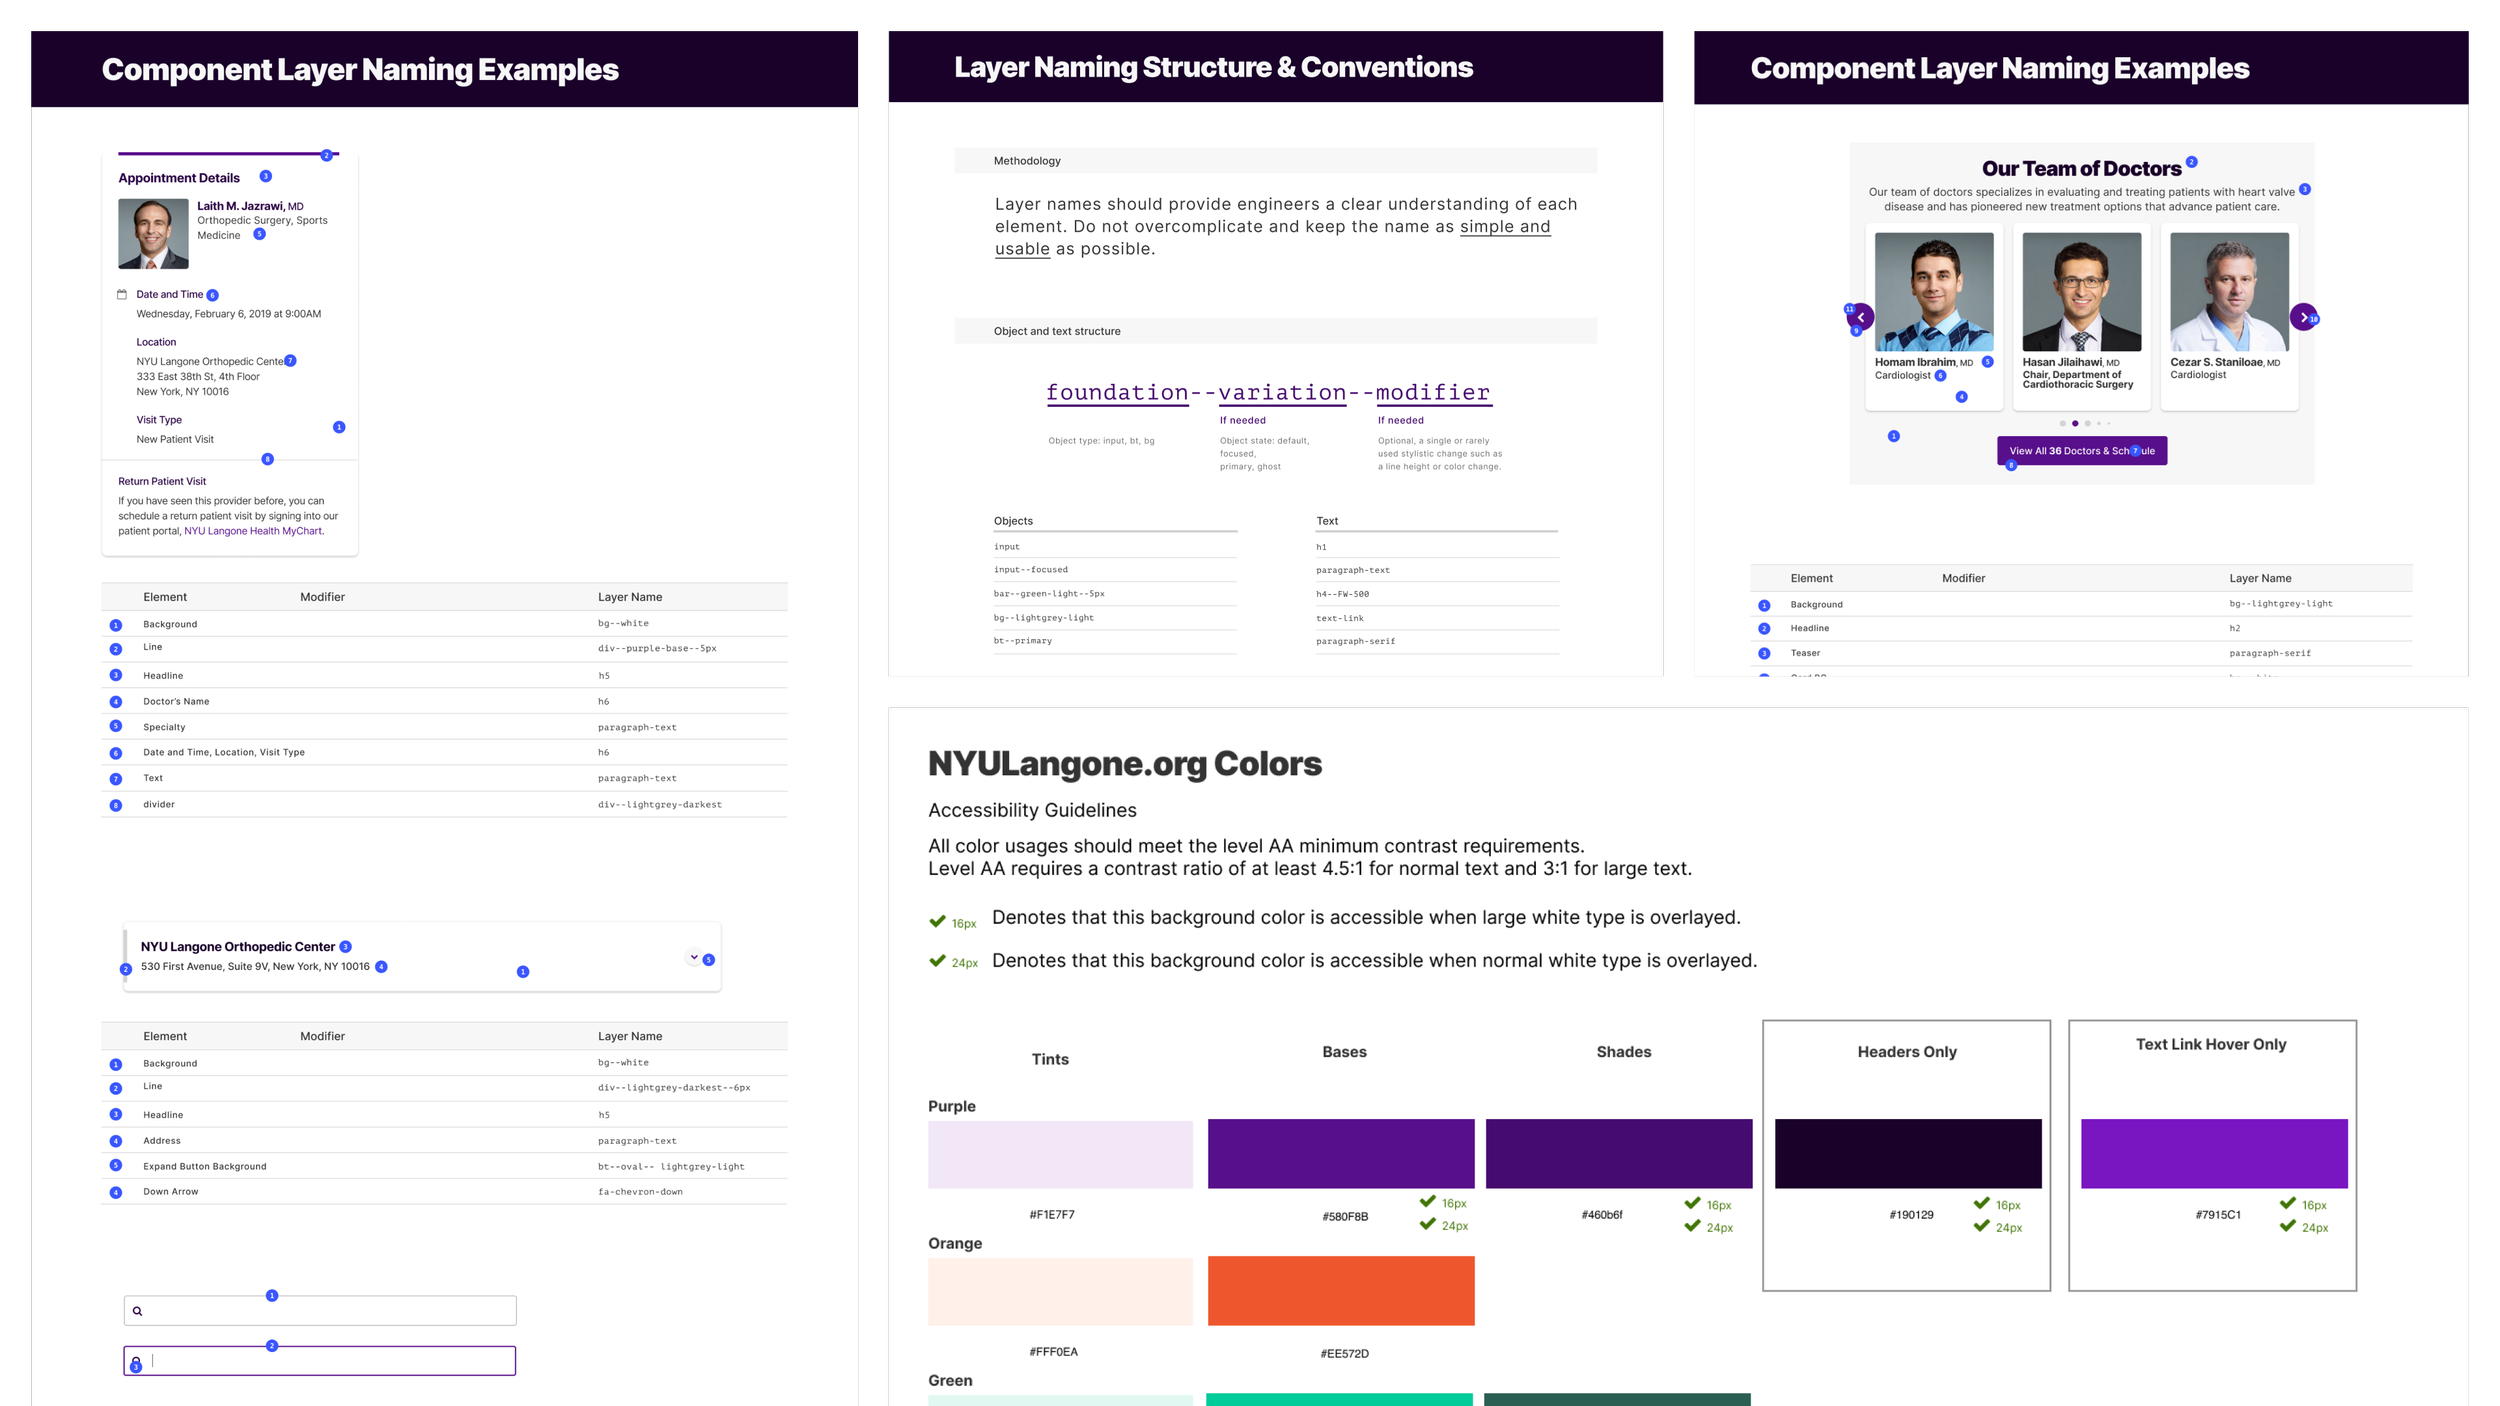Click the 'Methodology' section bar
This screenshot has width=2500, height=1406.
[x=1275, y=161]
